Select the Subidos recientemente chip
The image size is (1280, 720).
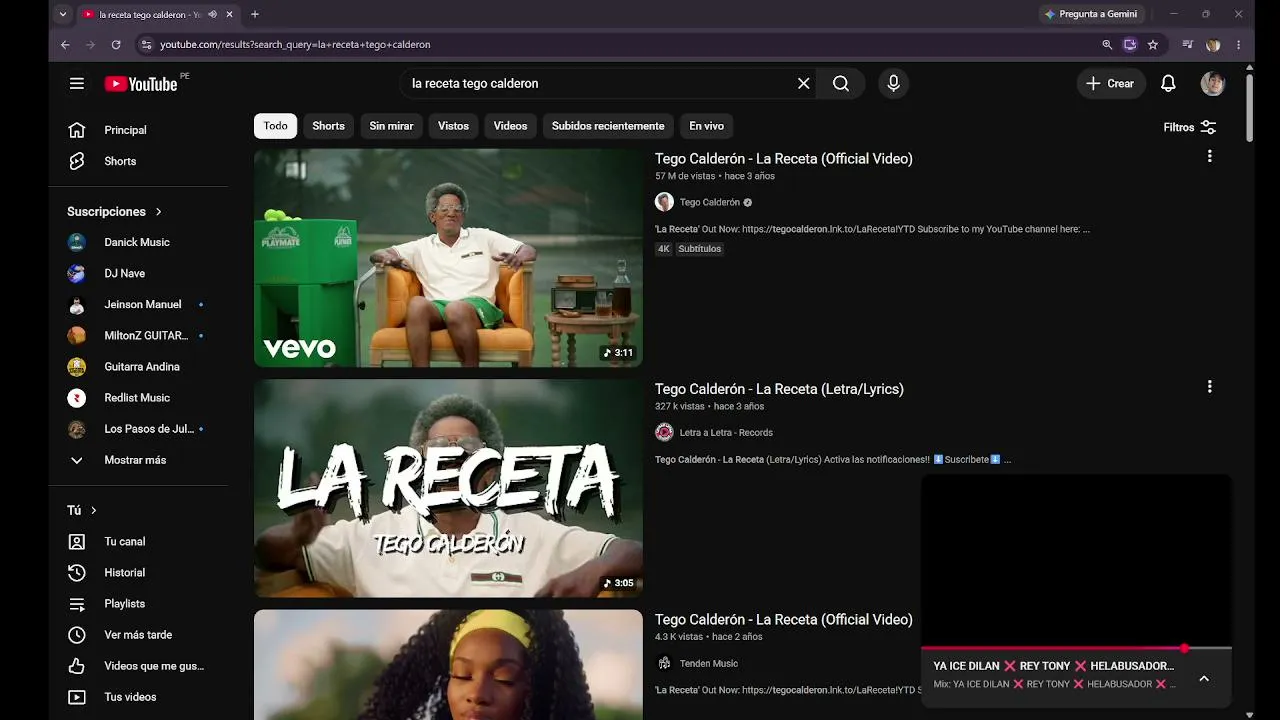[608, 126]
